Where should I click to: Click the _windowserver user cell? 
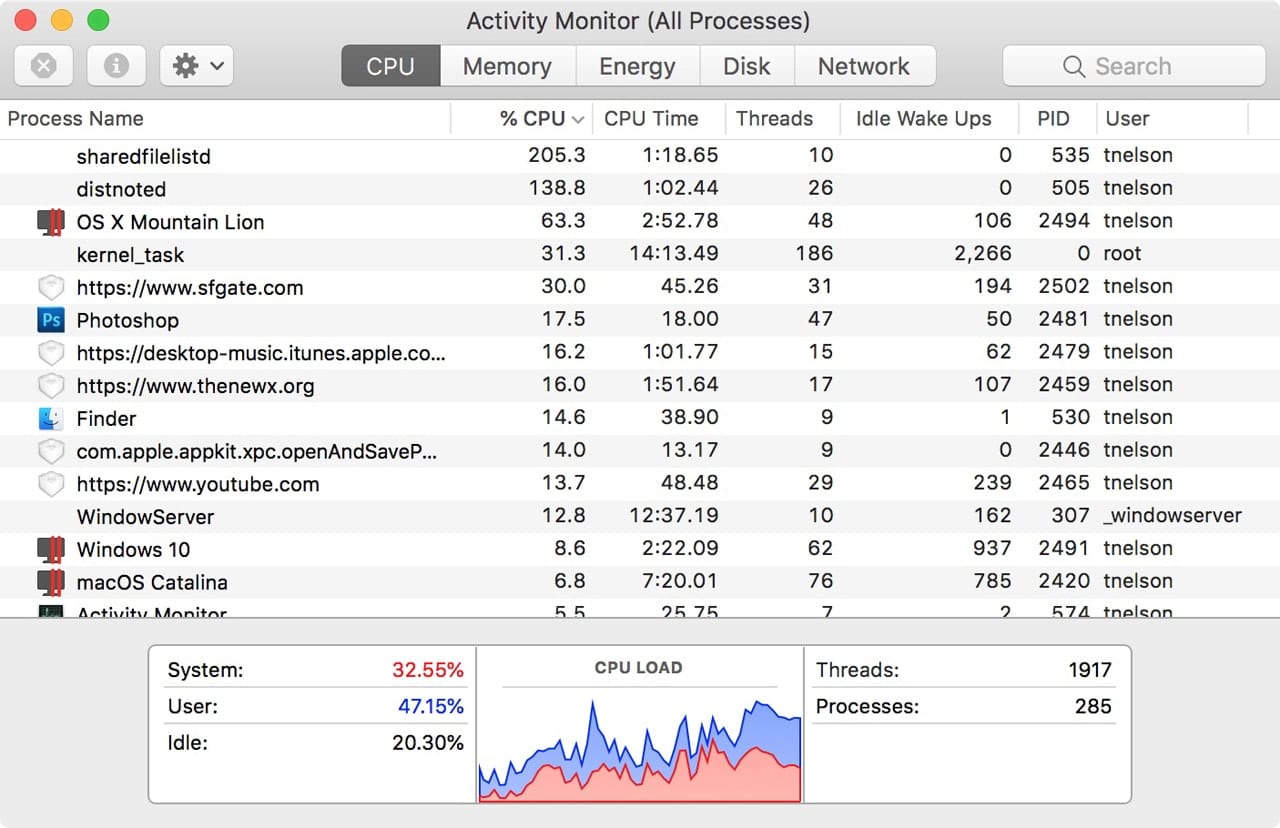(x=1172, y=516)
